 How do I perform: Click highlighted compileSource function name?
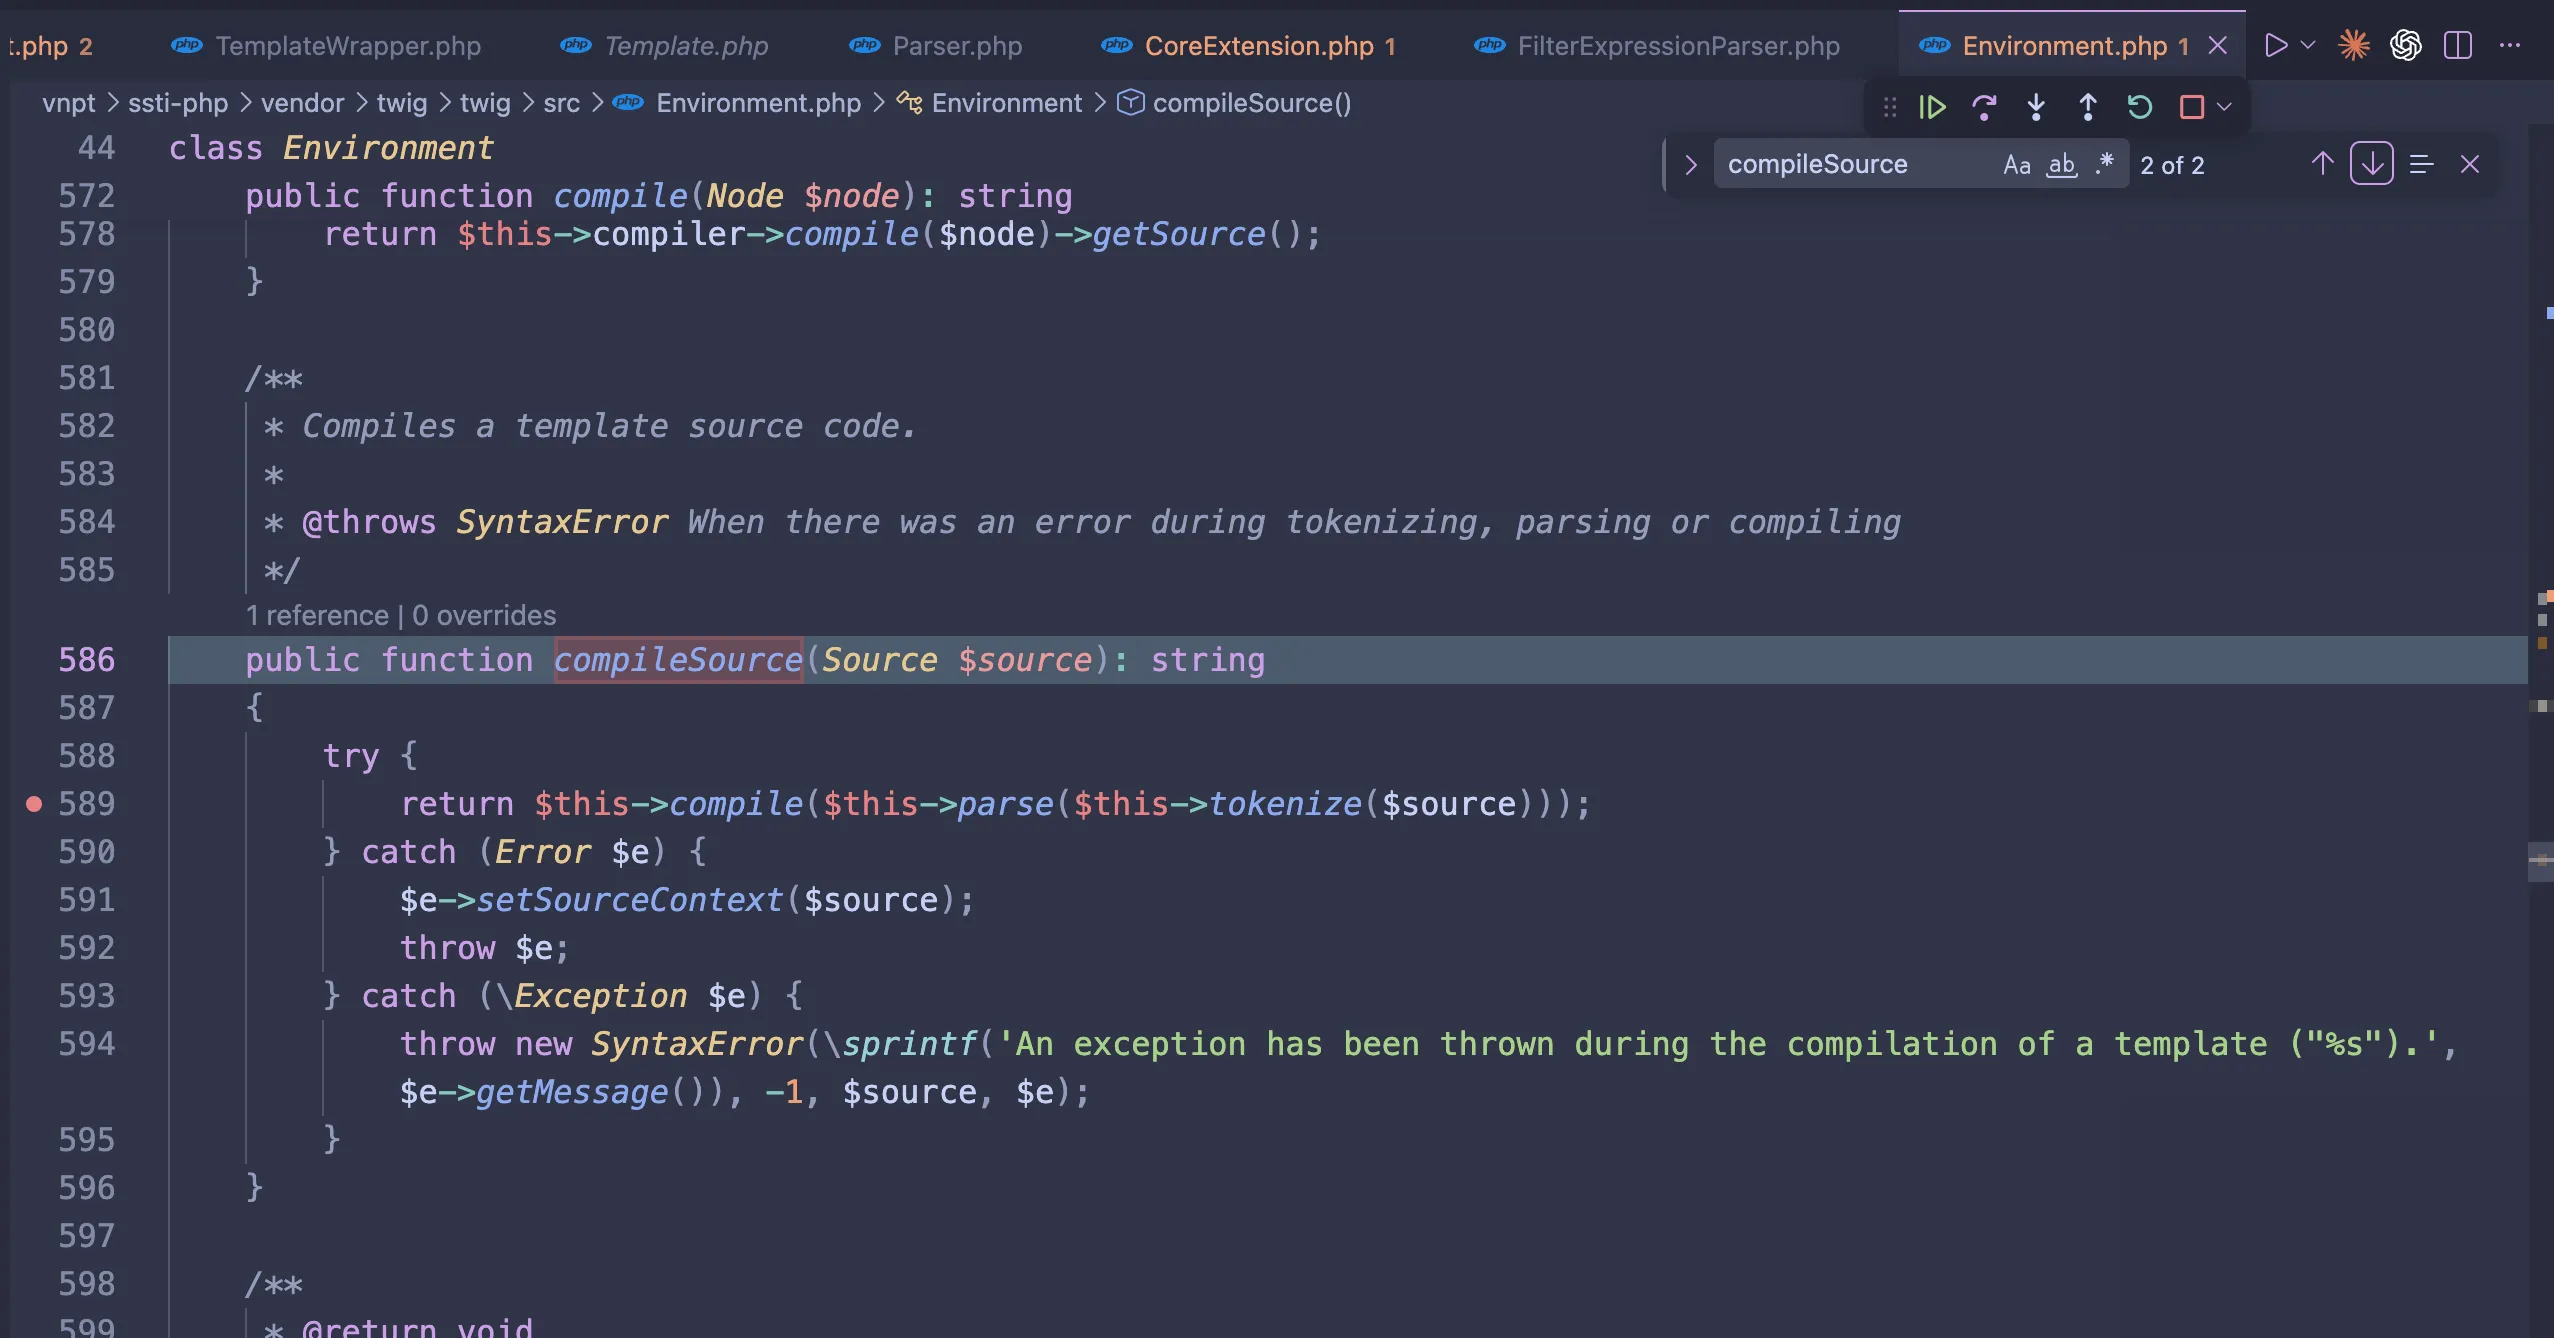[x=678, y=660]
